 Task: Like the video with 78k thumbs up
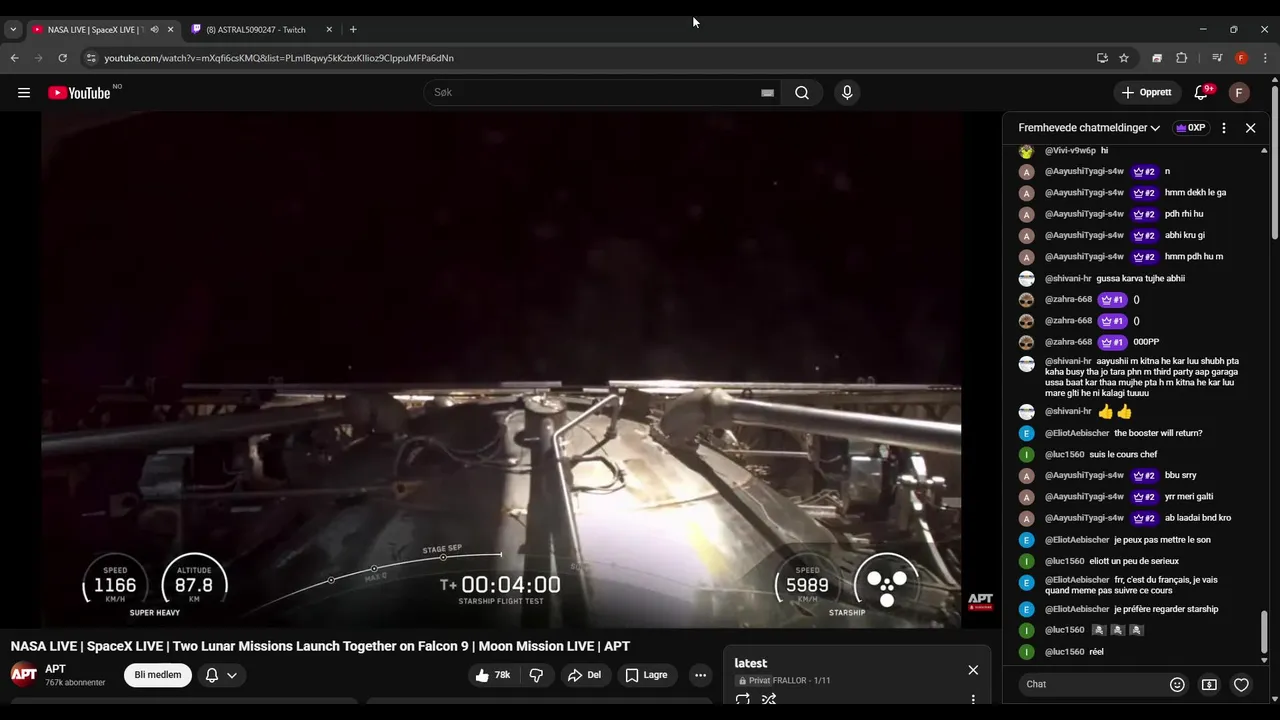pyautogui.click(x=493, y=675)
